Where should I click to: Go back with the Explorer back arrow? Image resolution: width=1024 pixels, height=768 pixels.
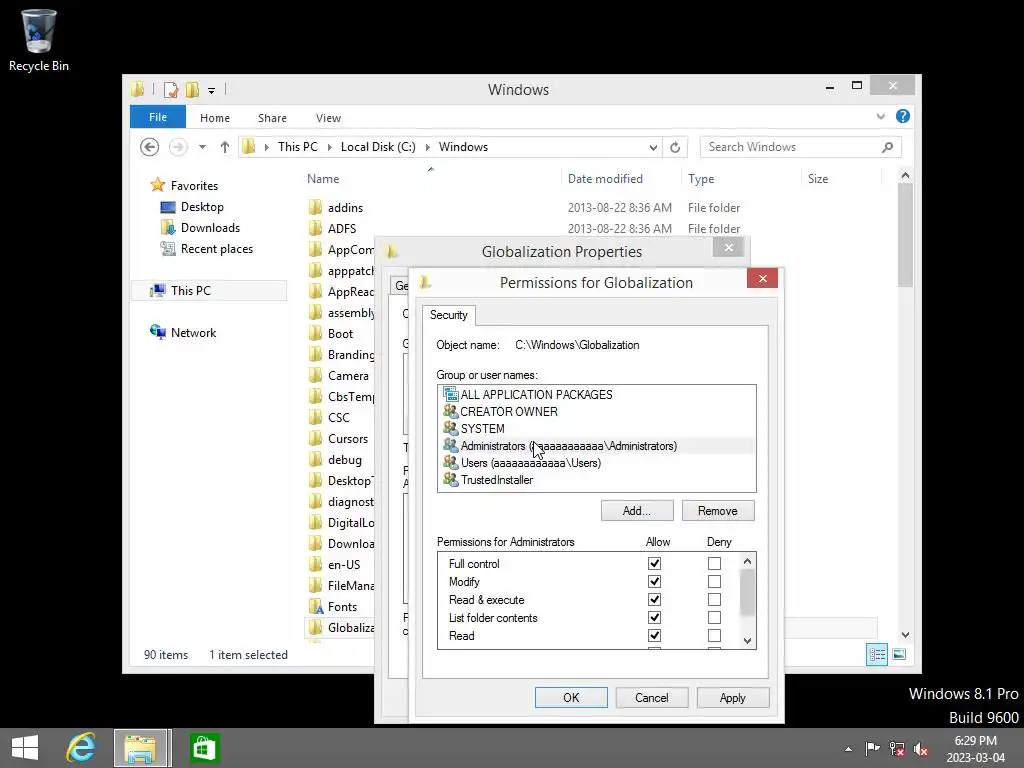point(150,147)
